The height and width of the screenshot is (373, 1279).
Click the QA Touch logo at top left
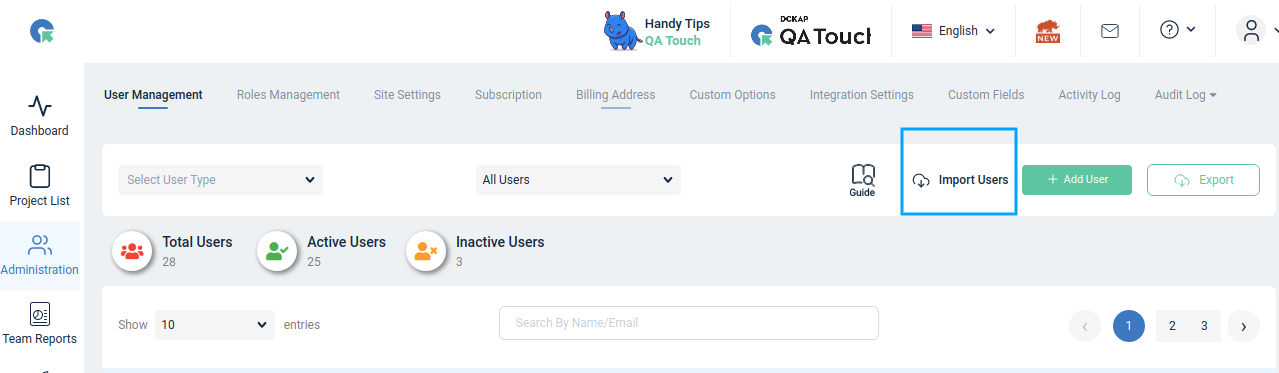click(x=42, y=32)
